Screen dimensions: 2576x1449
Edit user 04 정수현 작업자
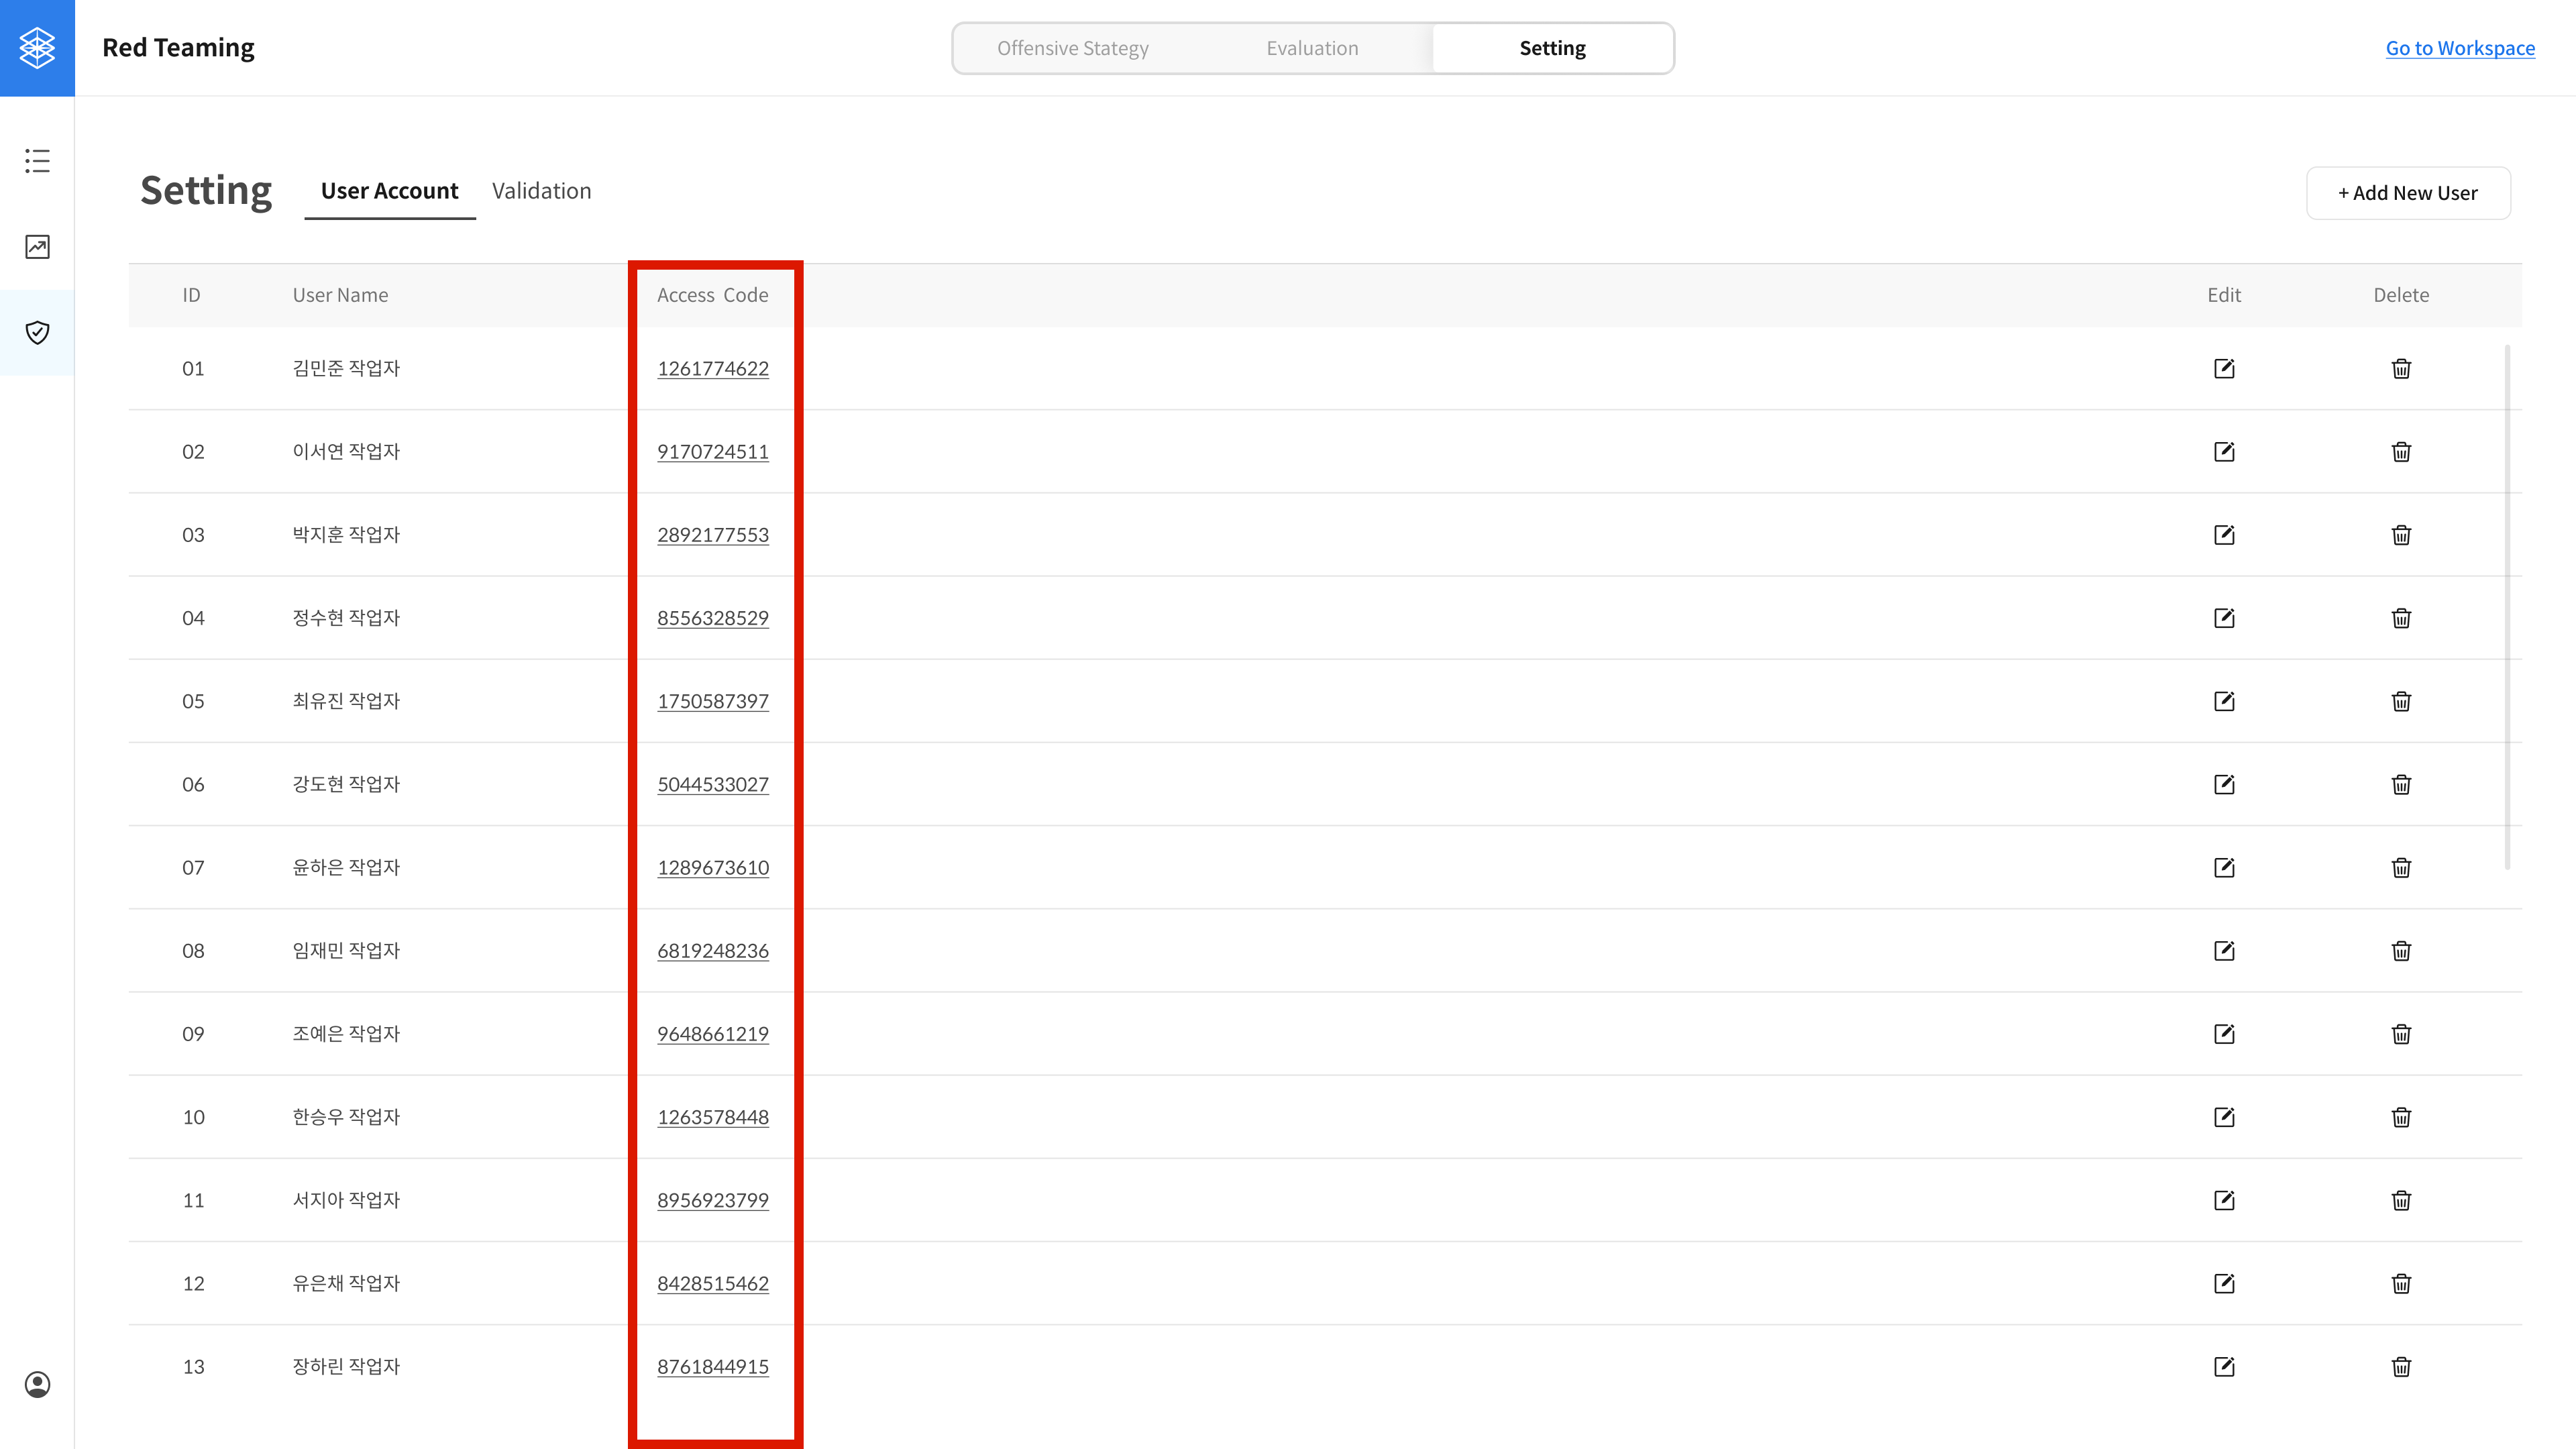pyautogui.click(x=2224, y=618)
